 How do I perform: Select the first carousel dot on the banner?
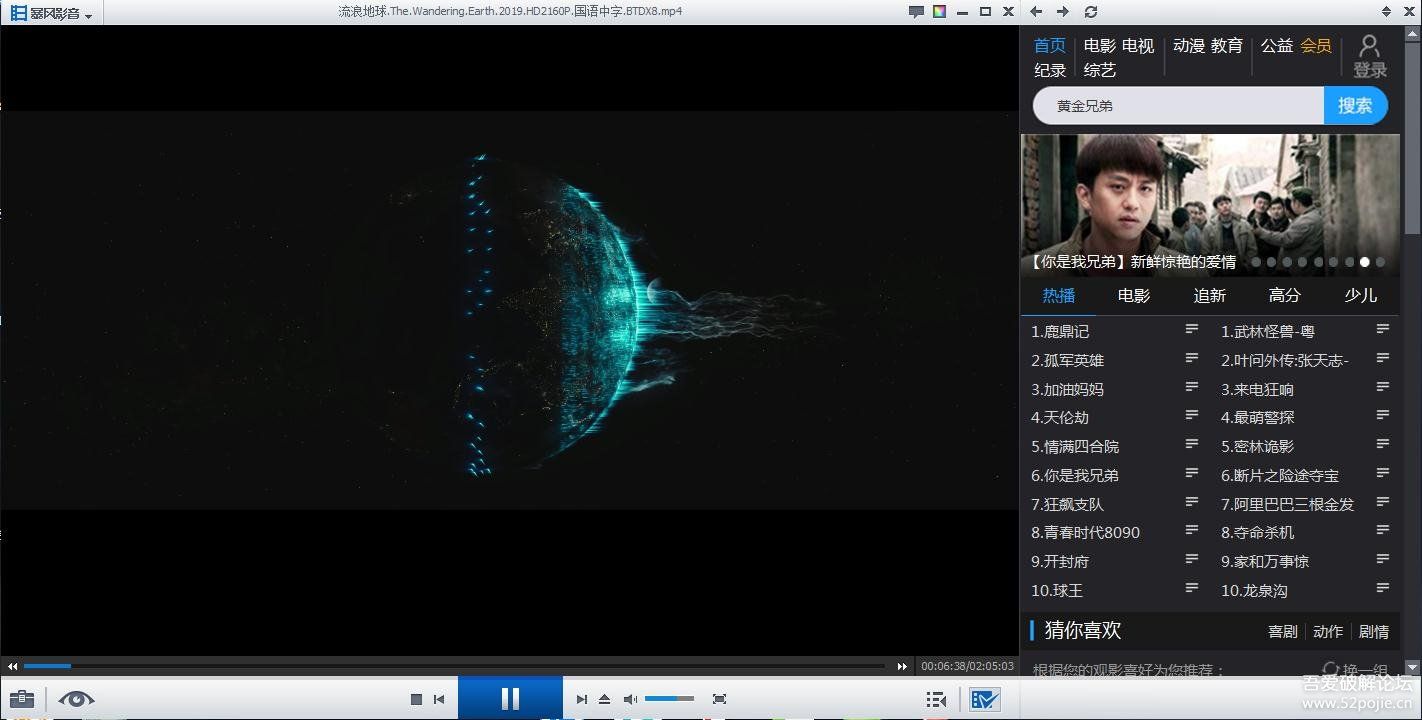tap(1256, 262)
